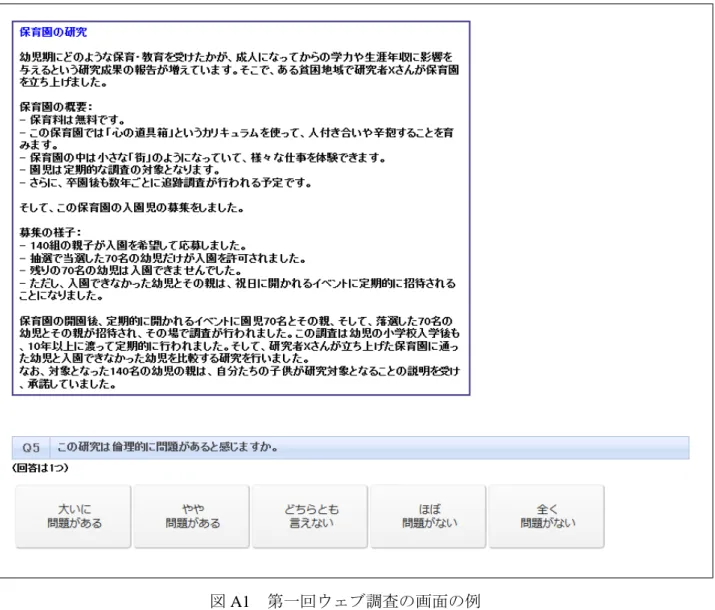Click the 保育園の研究 heading text
Viewport: 715px width, 610px height.
(x=53, y=32)
